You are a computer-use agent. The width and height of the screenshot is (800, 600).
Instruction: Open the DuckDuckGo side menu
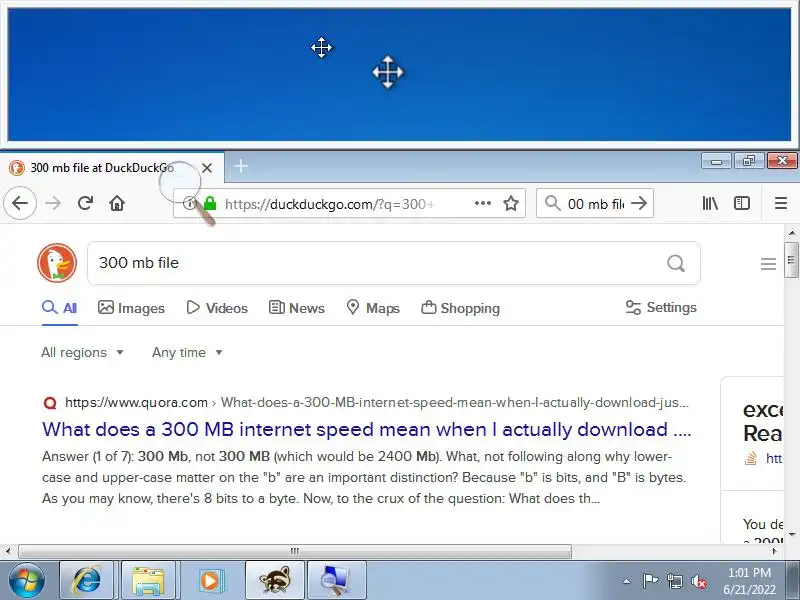pyautogui.click(x=768, y=264)
